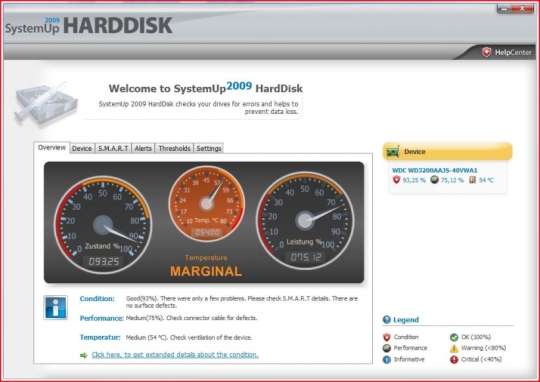Click the 075.12 digital readout
Image resolution: width=540 pixels, height=382 pixels.
click(x=305, y=257)
